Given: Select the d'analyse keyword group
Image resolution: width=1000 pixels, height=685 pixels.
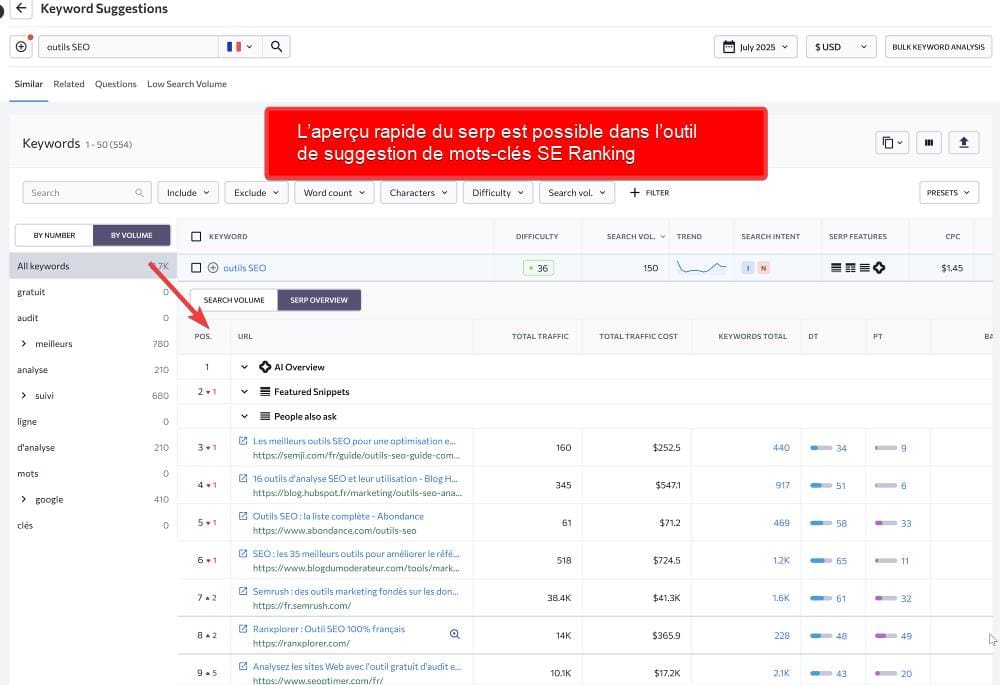Looking at the screenshot, I should [93, 448].
